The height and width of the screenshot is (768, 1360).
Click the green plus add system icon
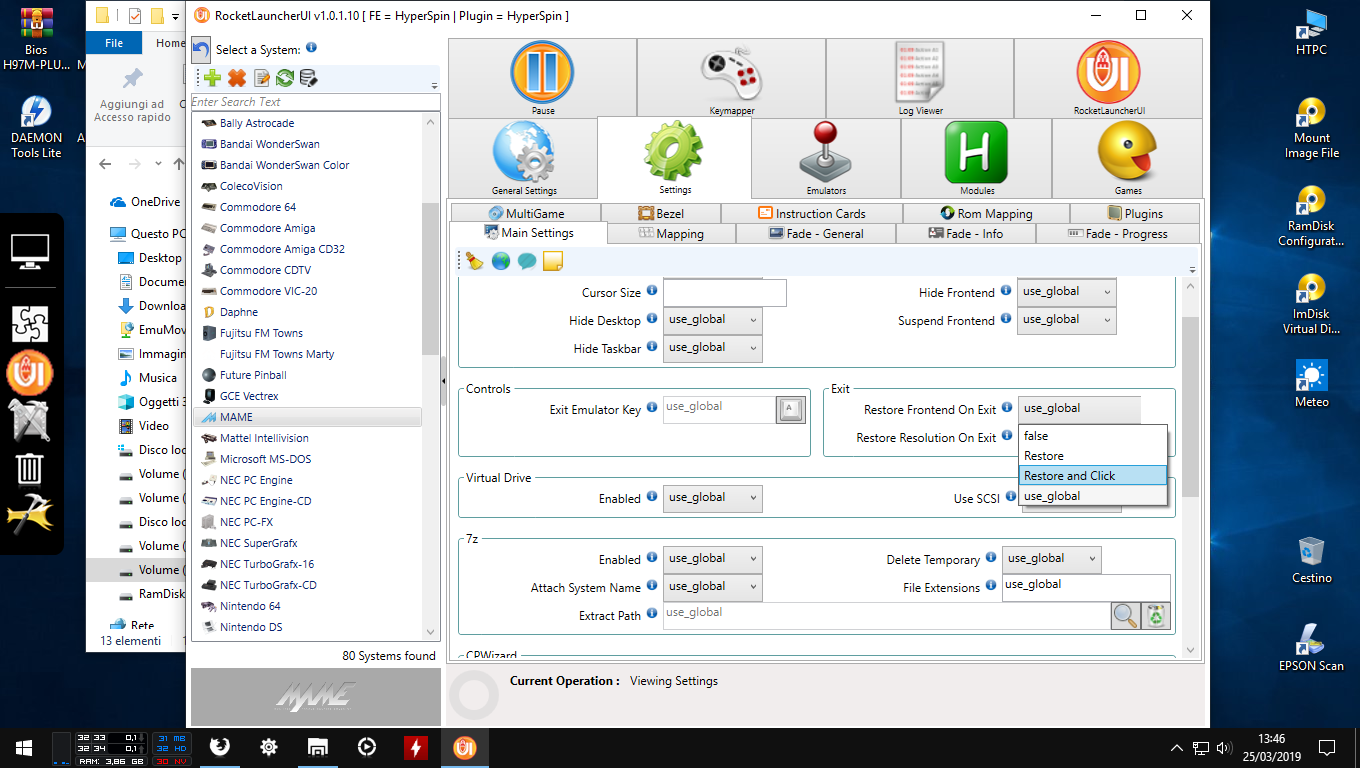tap(212, 78)
